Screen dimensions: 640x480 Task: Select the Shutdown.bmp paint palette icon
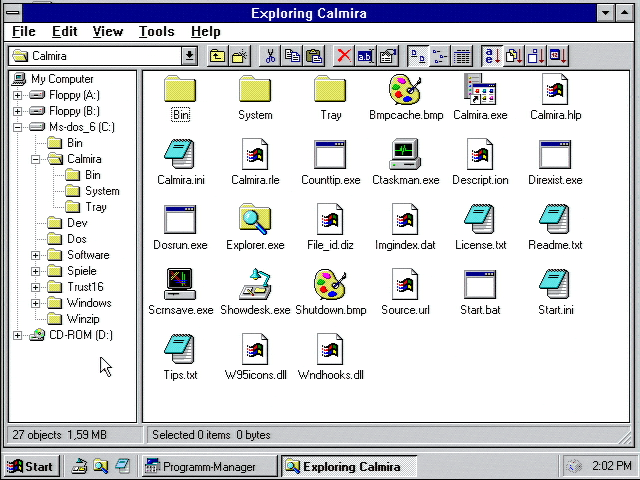click(x=330, y=285)
